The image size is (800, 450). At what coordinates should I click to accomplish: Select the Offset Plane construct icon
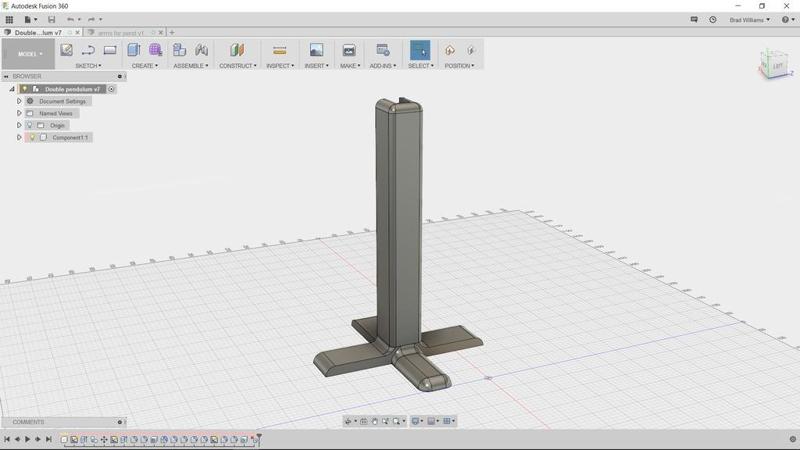(237, 50)
